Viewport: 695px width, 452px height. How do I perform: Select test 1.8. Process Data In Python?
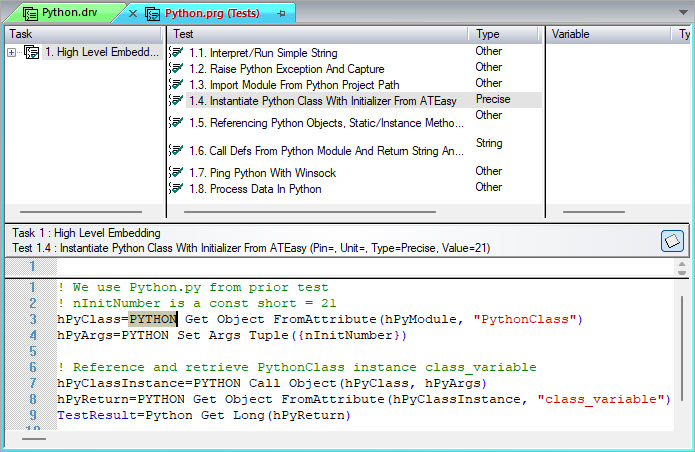click(x=255, y=189)
